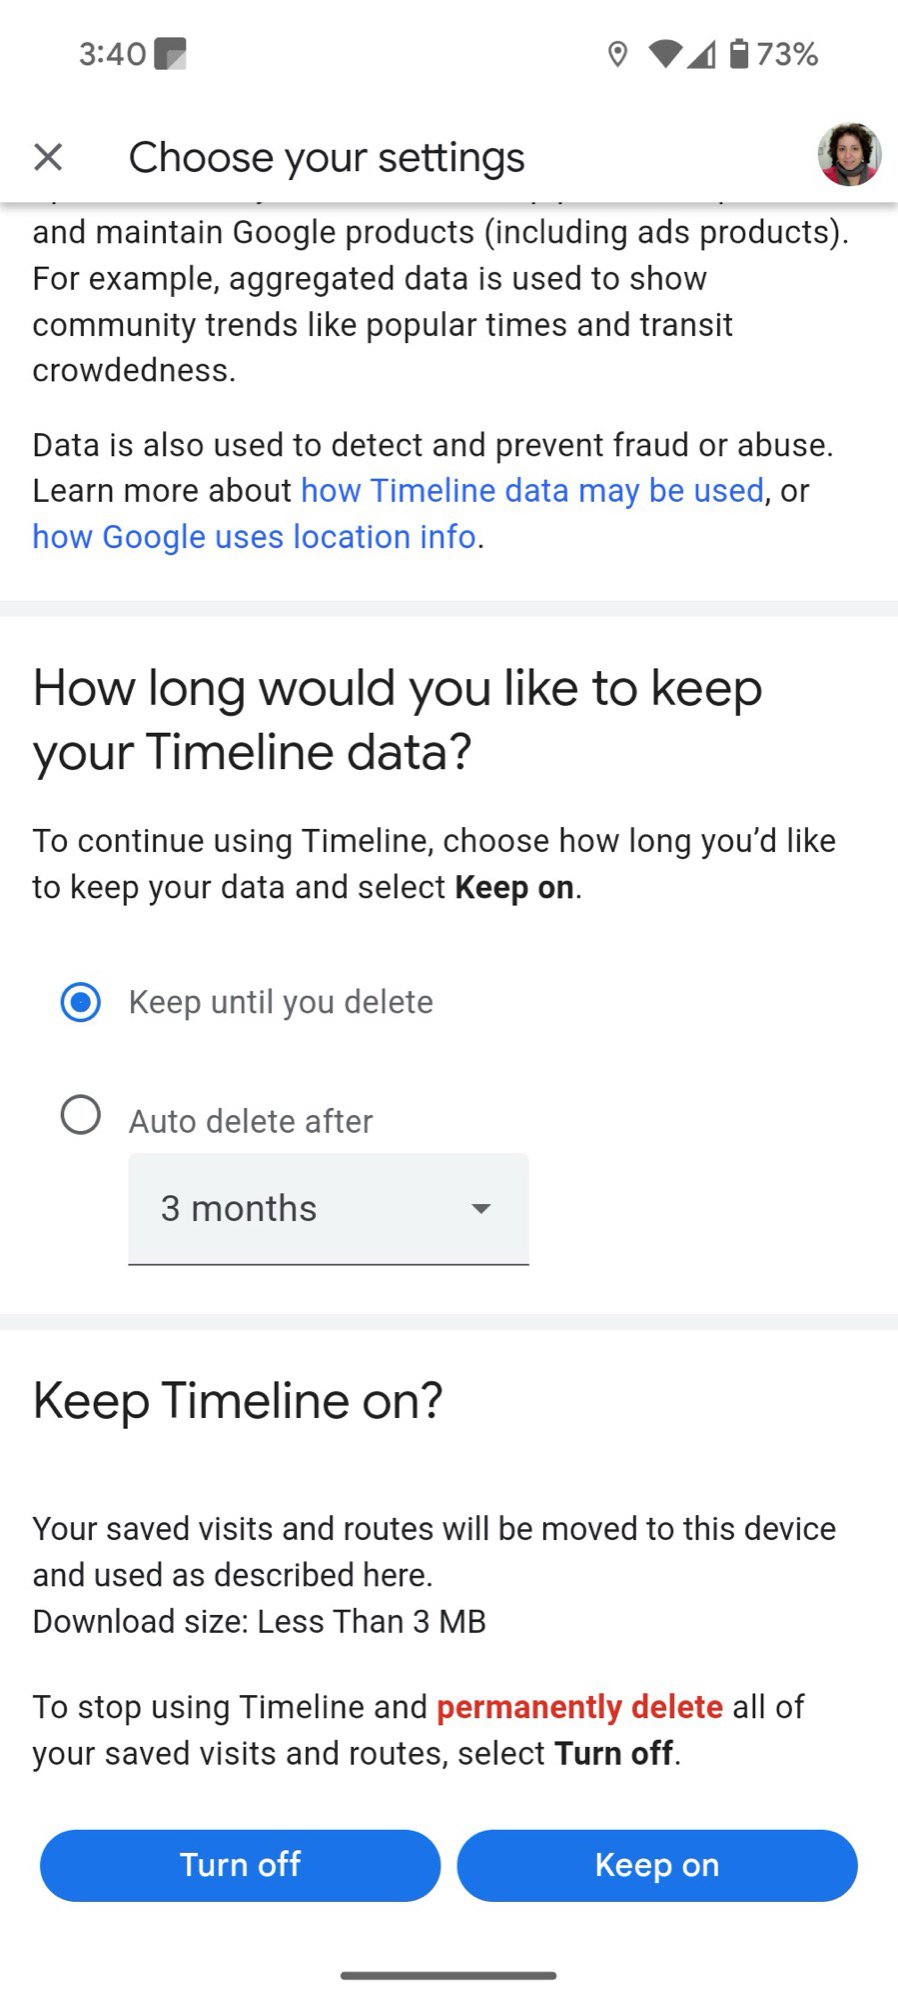Viewport: 898px width, 2000px height.
Task: Tap the 3:40 clock in status bar
Action: (112, 54)
